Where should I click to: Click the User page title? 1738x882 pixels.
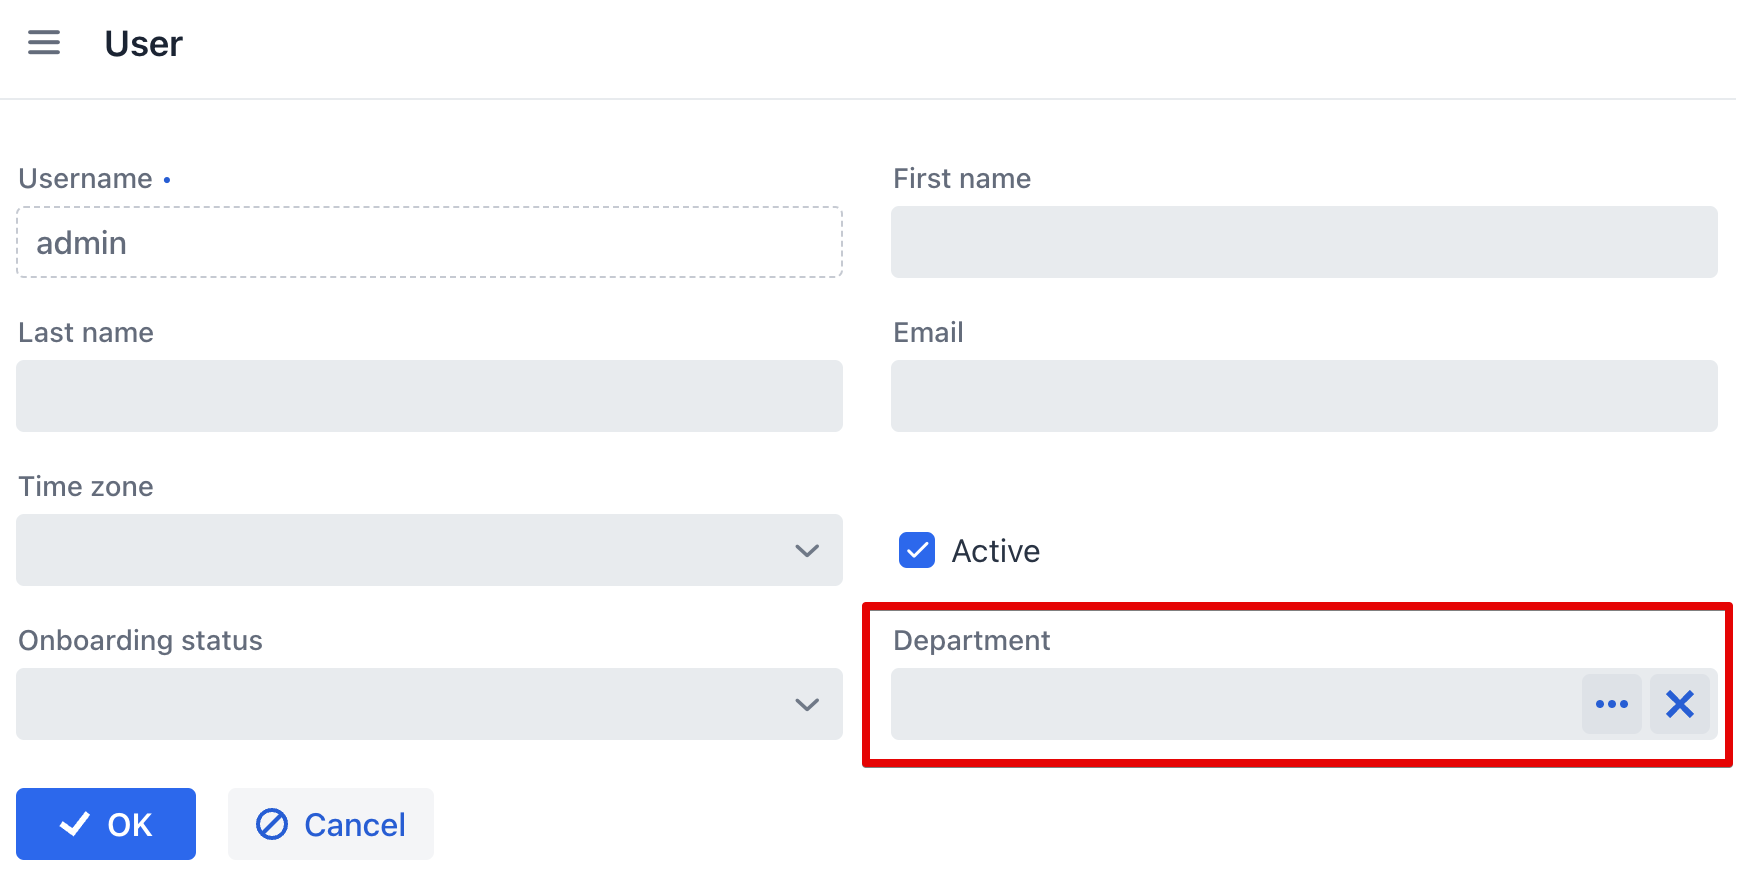coord(143,44)
